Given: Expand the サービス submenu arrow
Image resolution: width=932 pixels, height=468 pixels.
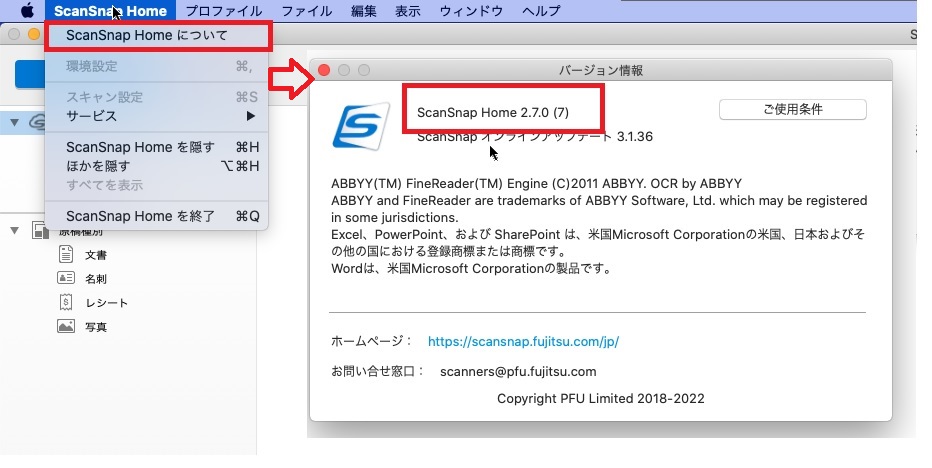Looking at the screenshot, I should [251, 116].
